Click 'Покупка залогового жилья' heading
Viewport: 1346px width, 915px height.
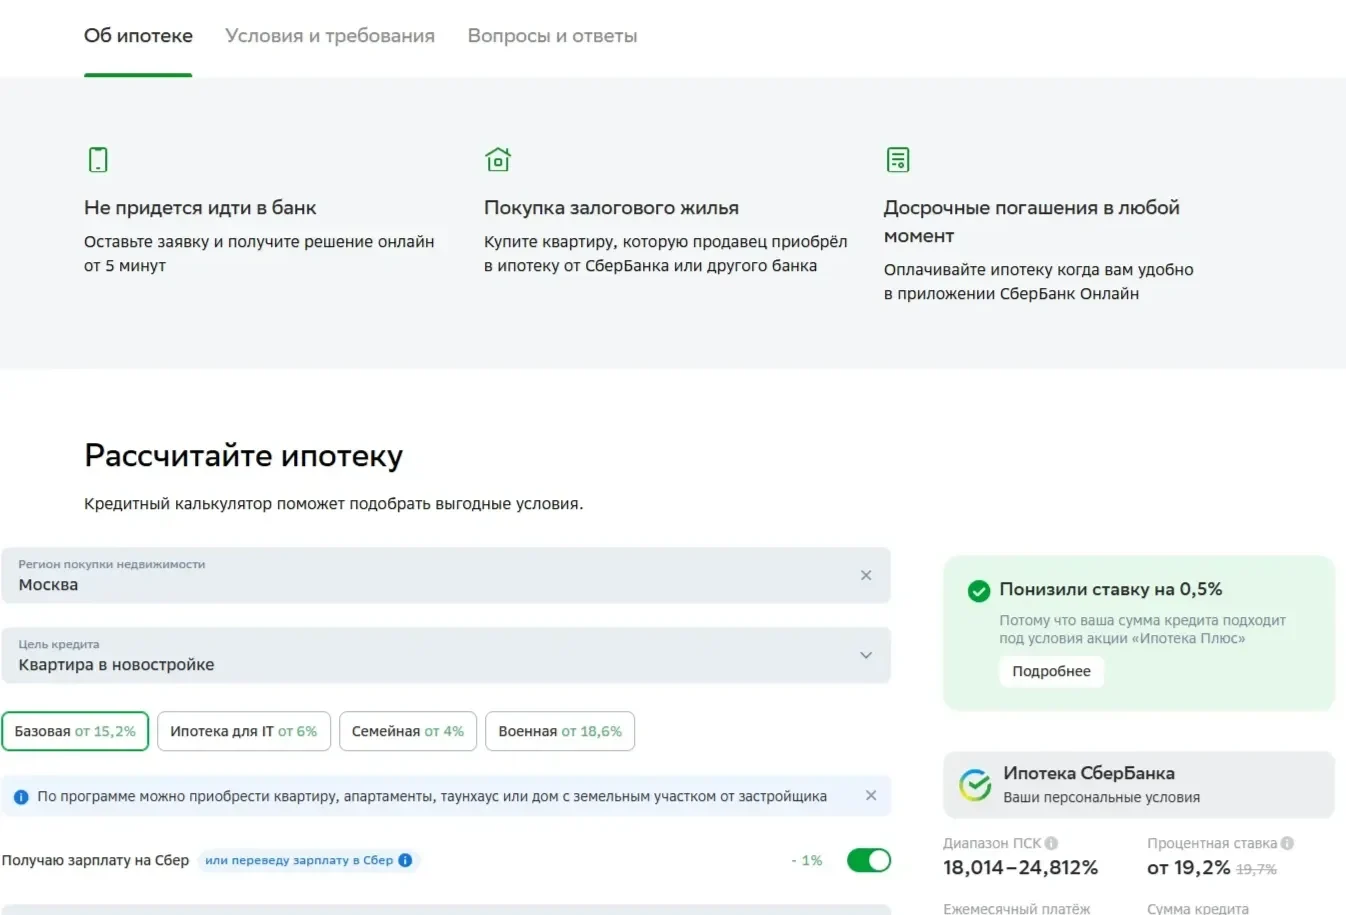611,208
